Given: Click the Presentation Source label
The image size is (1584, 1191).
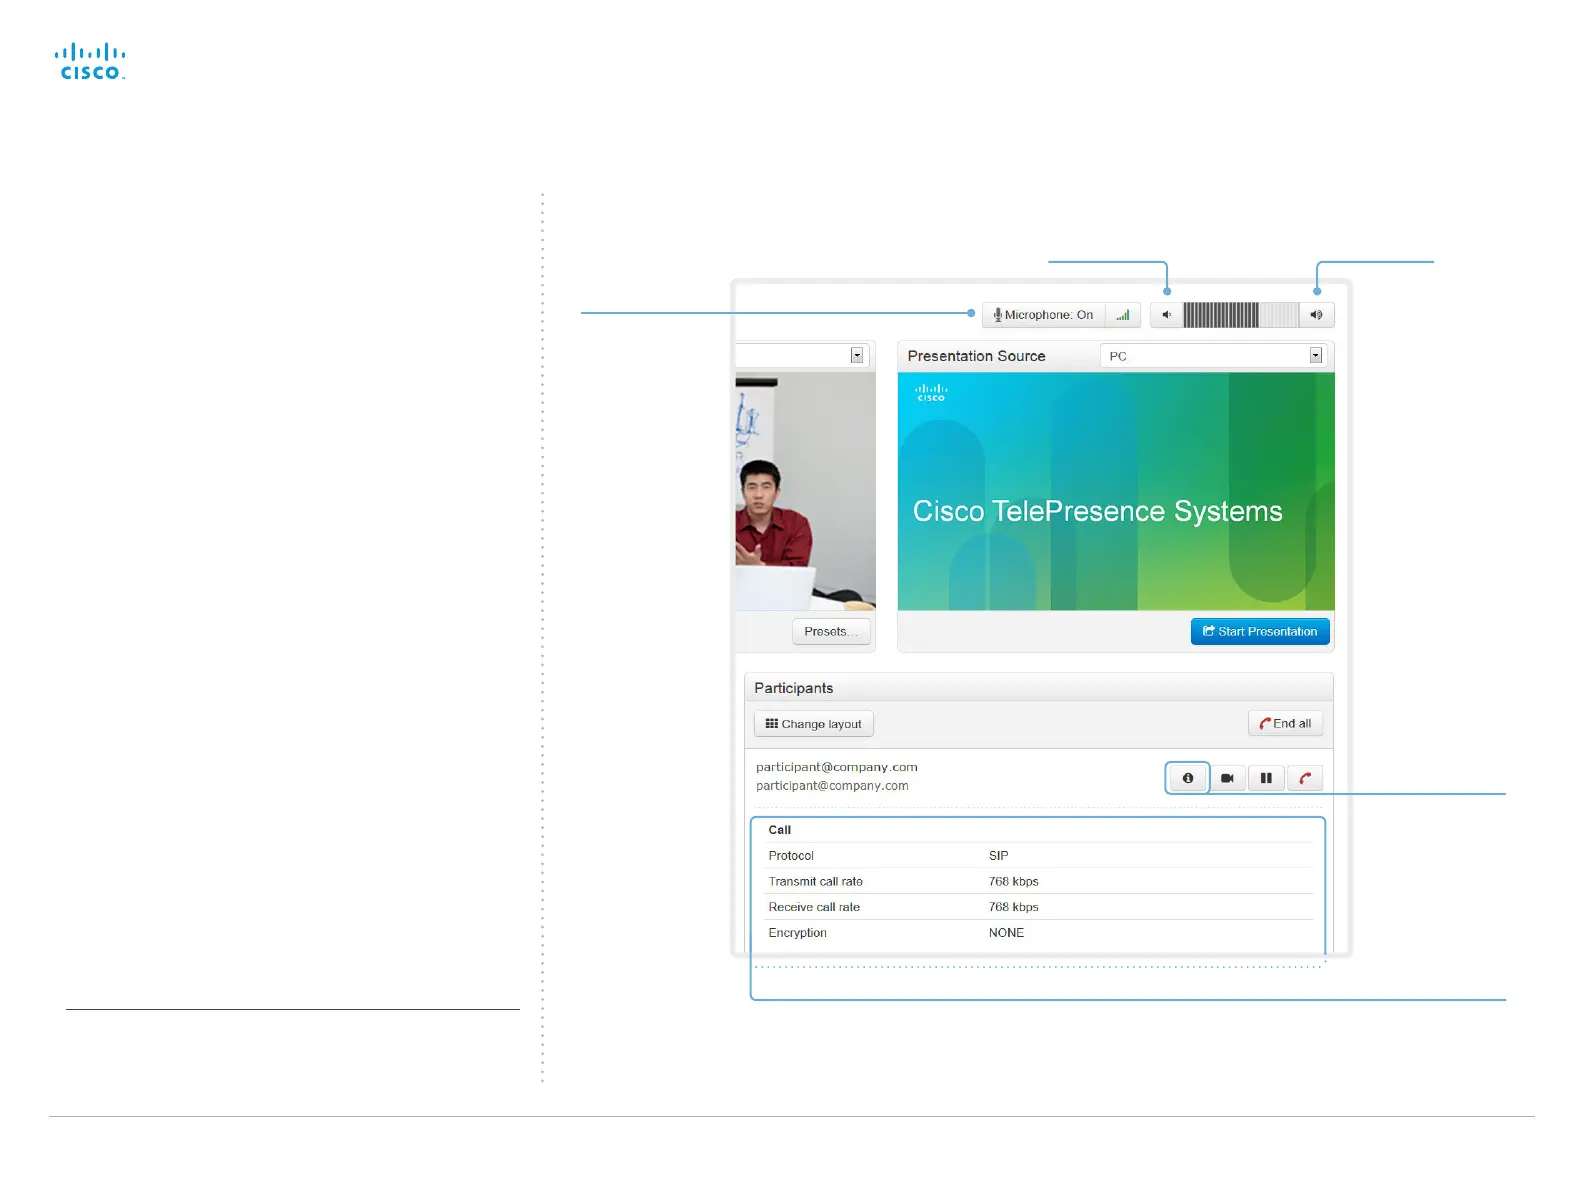Looking at the screenshot, I should tap(977, 356).
